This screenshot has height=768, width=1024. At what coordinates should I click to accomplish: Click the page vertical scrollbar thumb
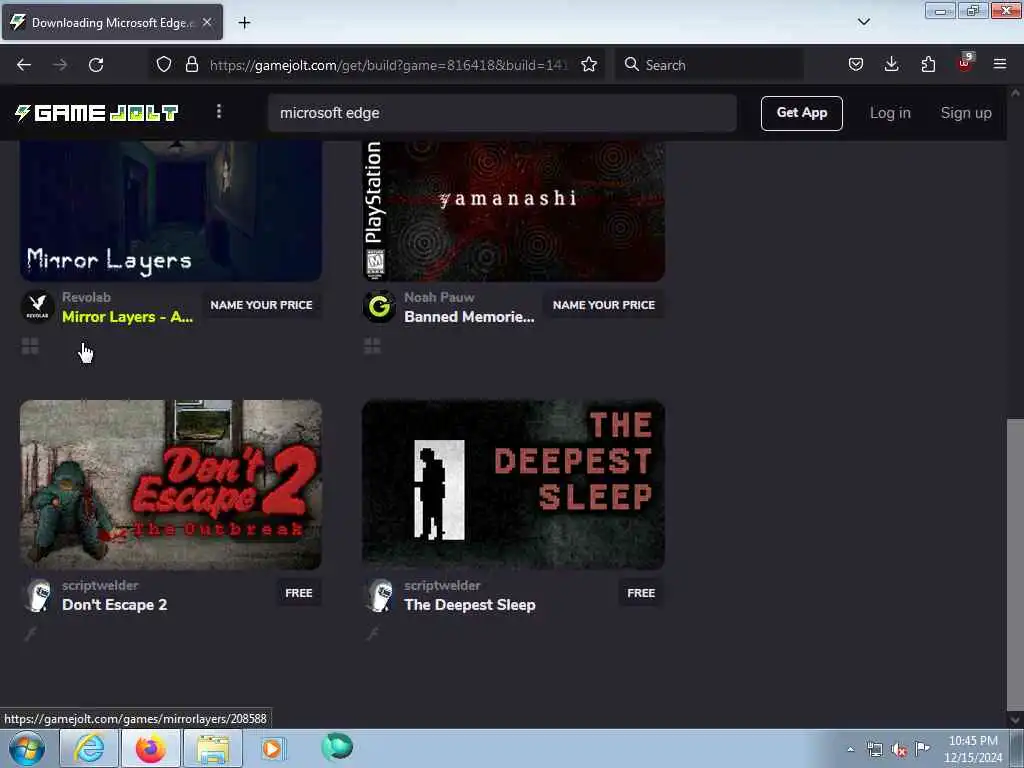[1015, 564]
